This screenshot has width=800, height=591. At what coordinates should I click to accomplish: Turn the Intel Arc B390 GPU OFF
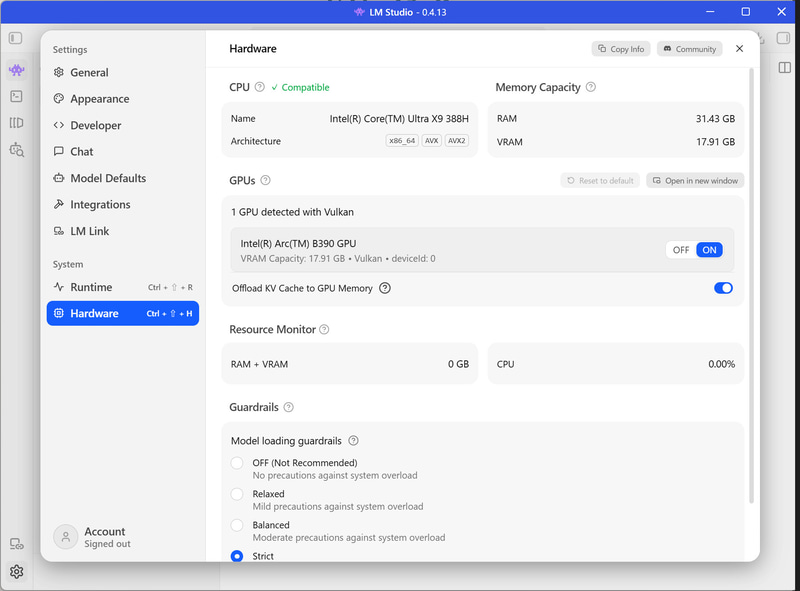pyautogui.click(x=681, y=250)
